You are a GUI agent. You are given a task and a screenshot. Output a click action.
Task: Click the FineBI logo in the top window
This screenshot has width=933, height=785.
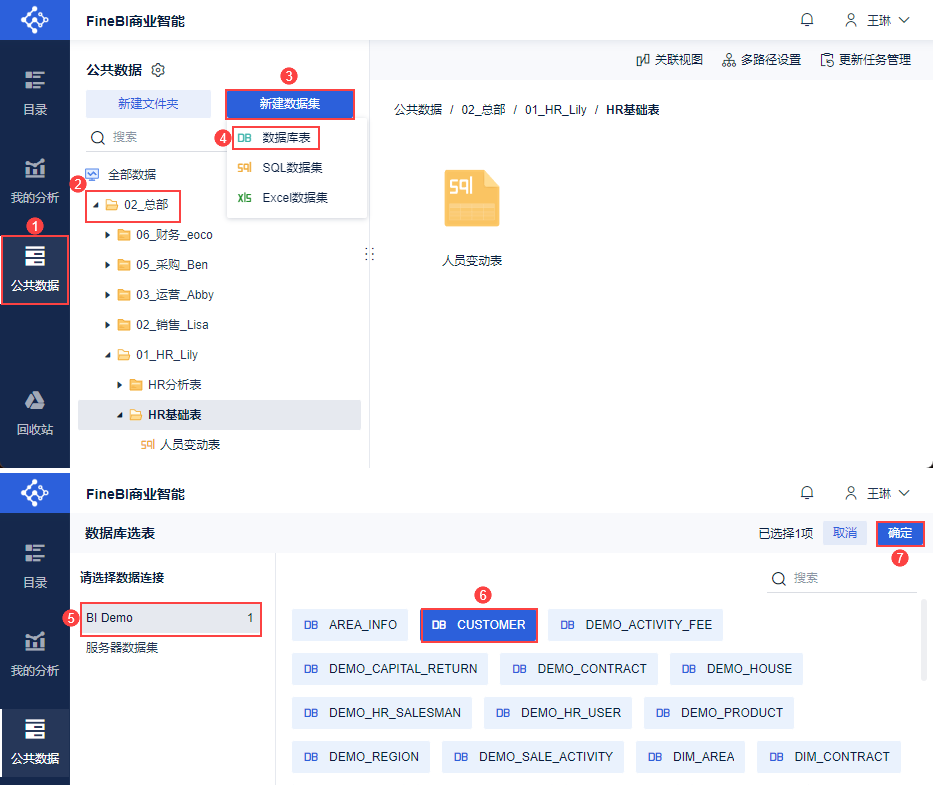35,20
